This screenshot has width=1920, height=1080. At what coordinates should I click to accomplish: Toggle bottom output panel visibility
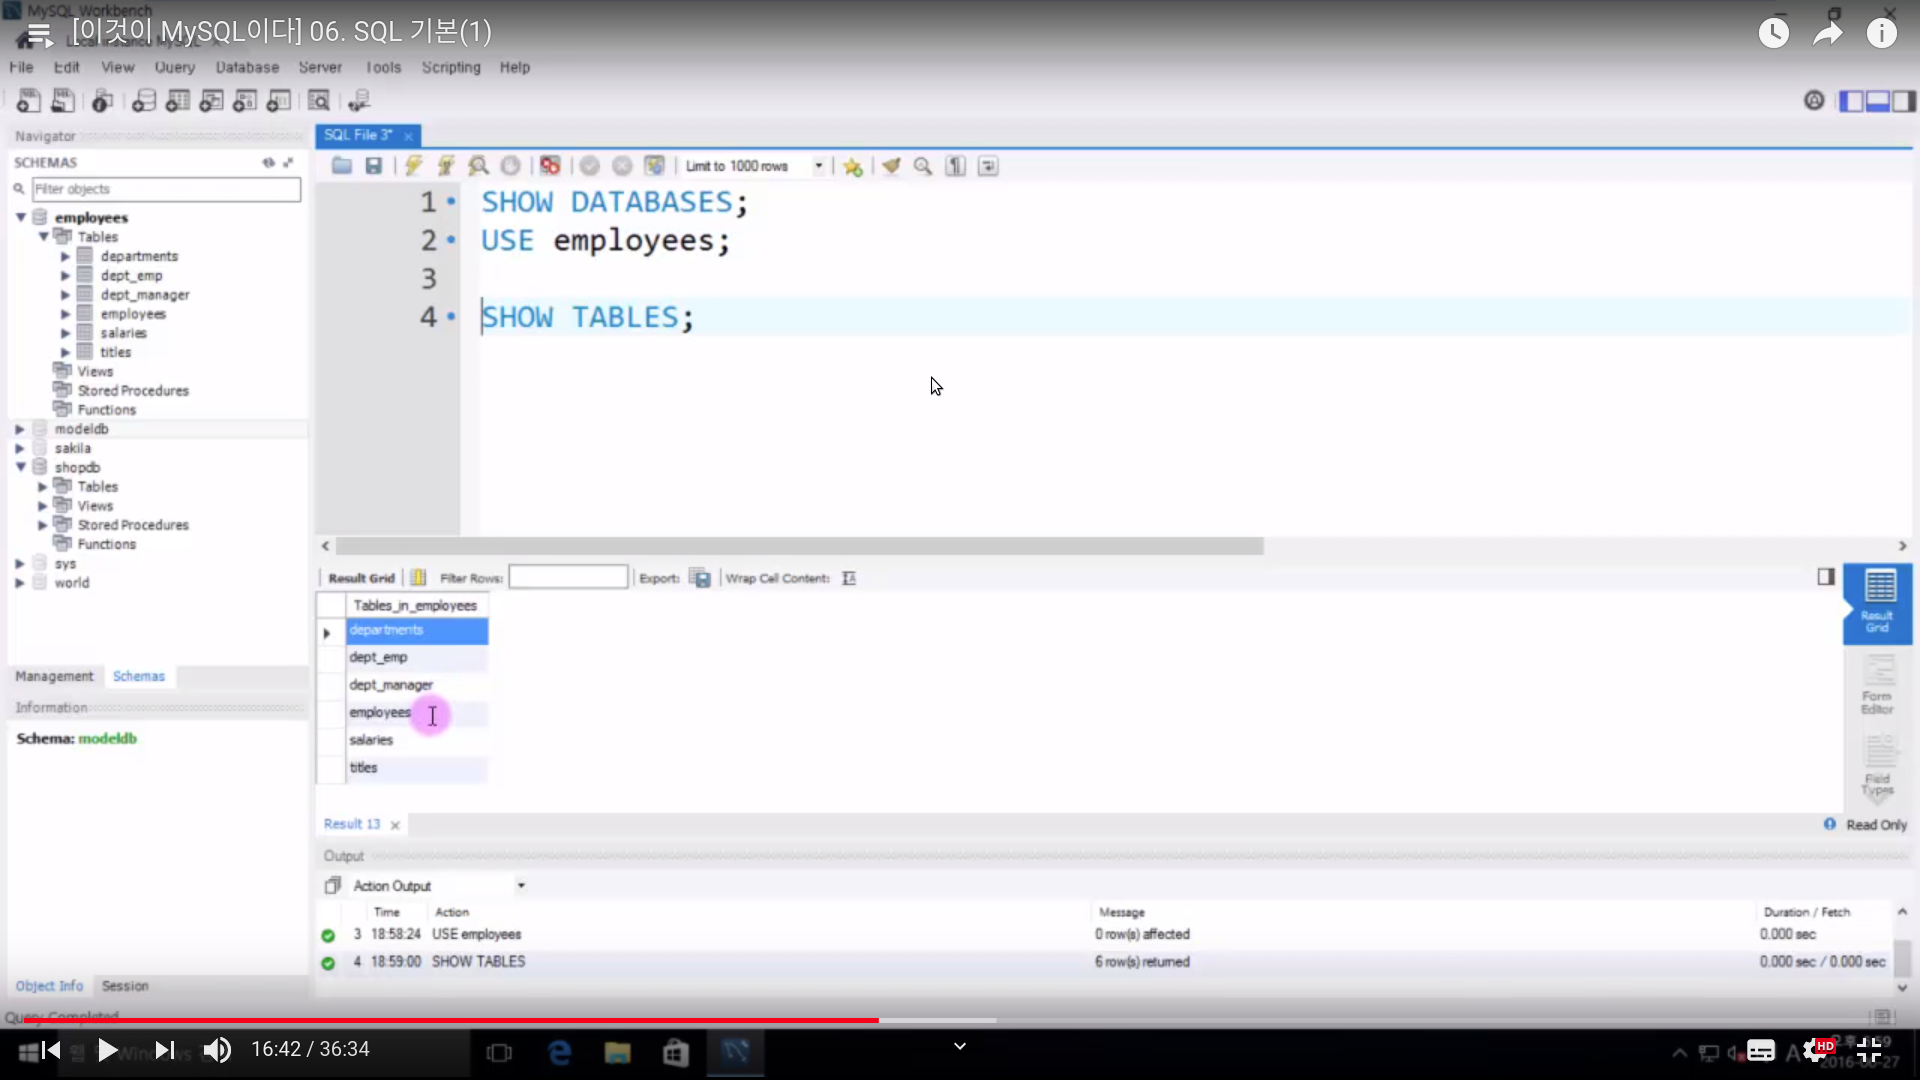(1878, 101)
